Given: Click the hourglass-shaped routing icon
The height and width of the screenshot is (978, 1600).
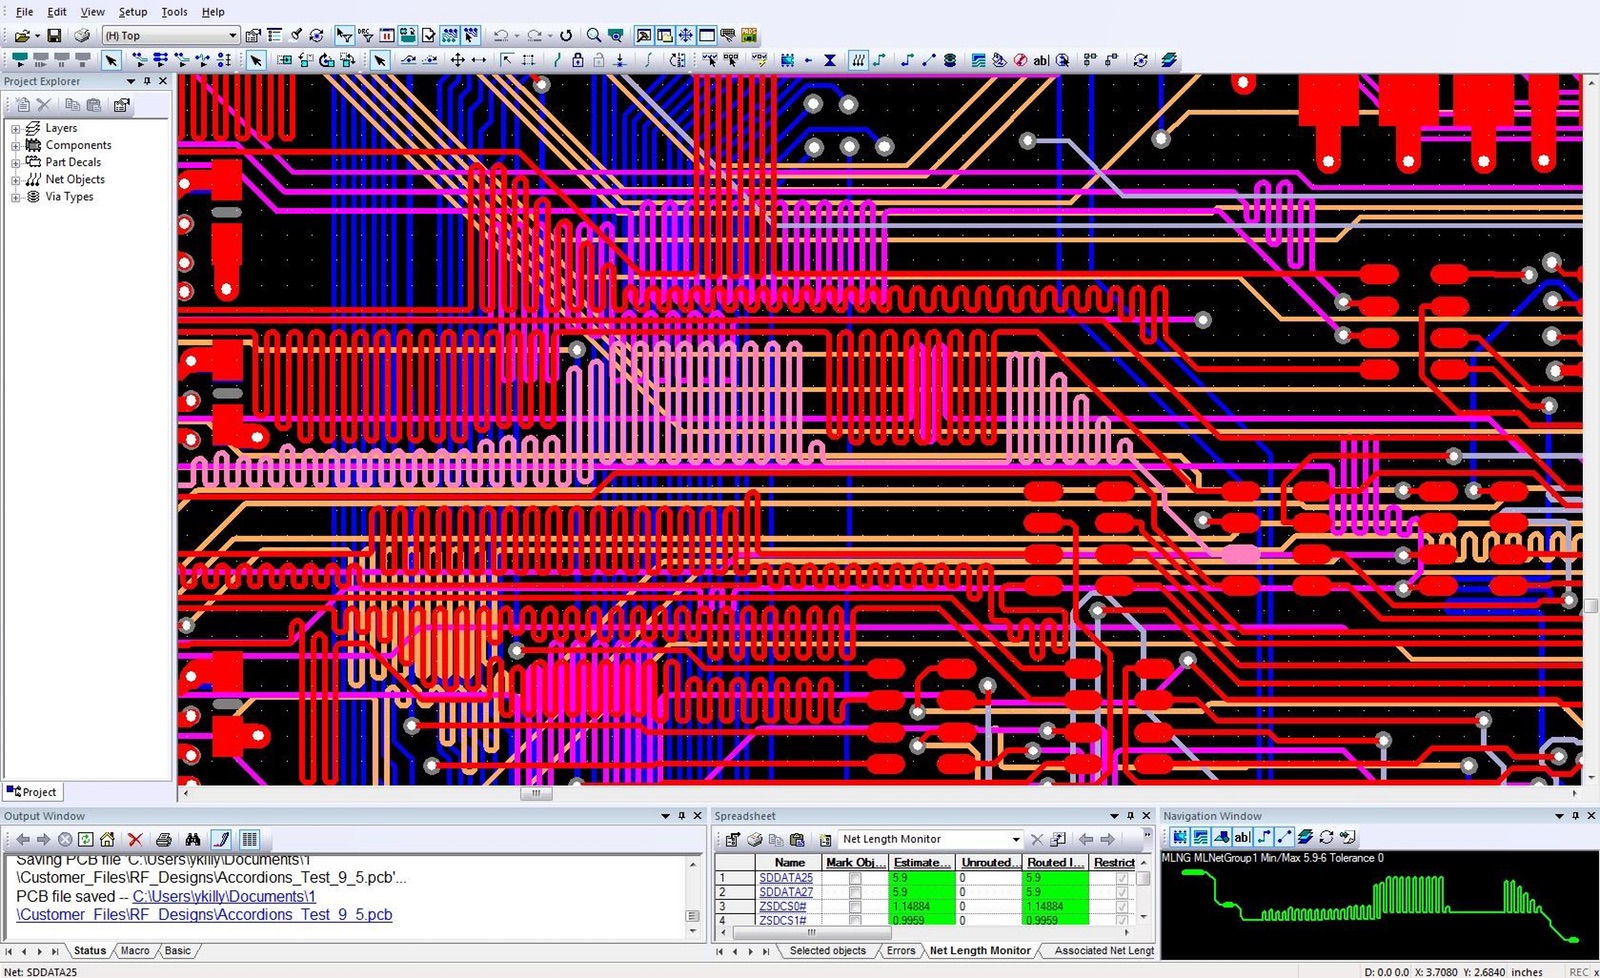Looking at the screenshot, I should [830, 60].
